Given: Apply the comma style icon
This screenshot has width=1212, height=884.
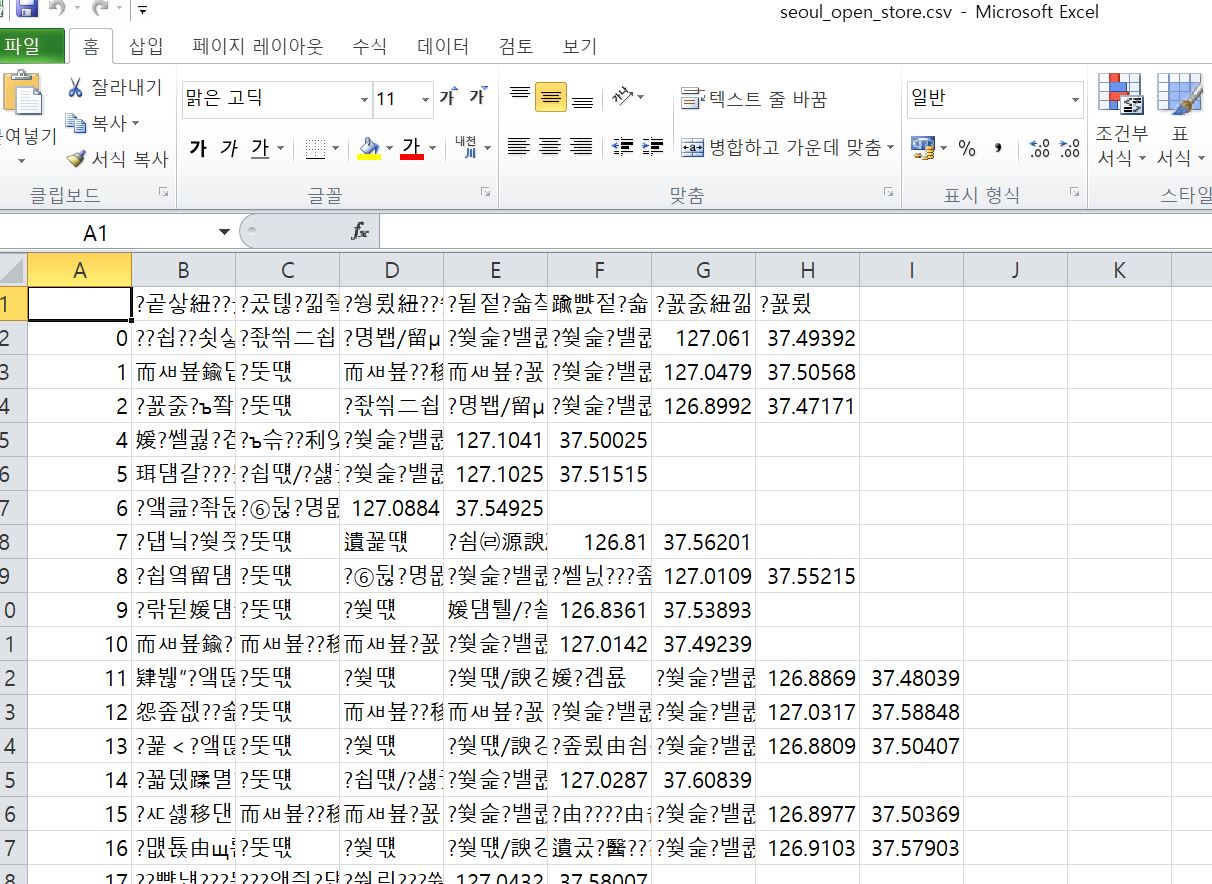Looking at the screenshot, I should (x=998, y=148).
